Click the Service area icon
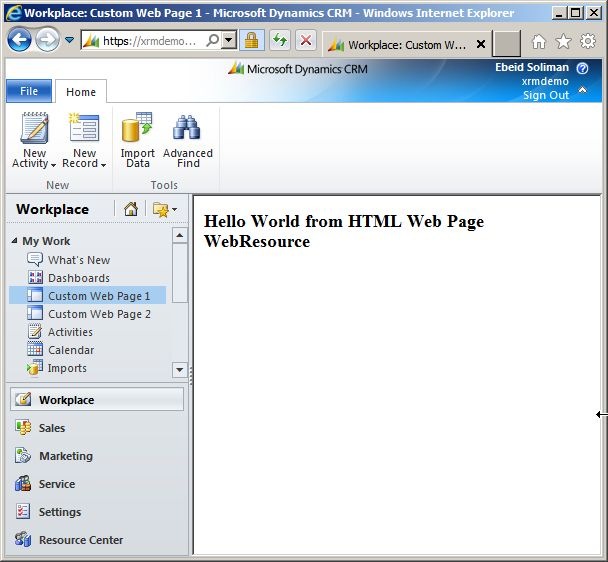The height and width of the screenshot is (562, 608). 23,484
